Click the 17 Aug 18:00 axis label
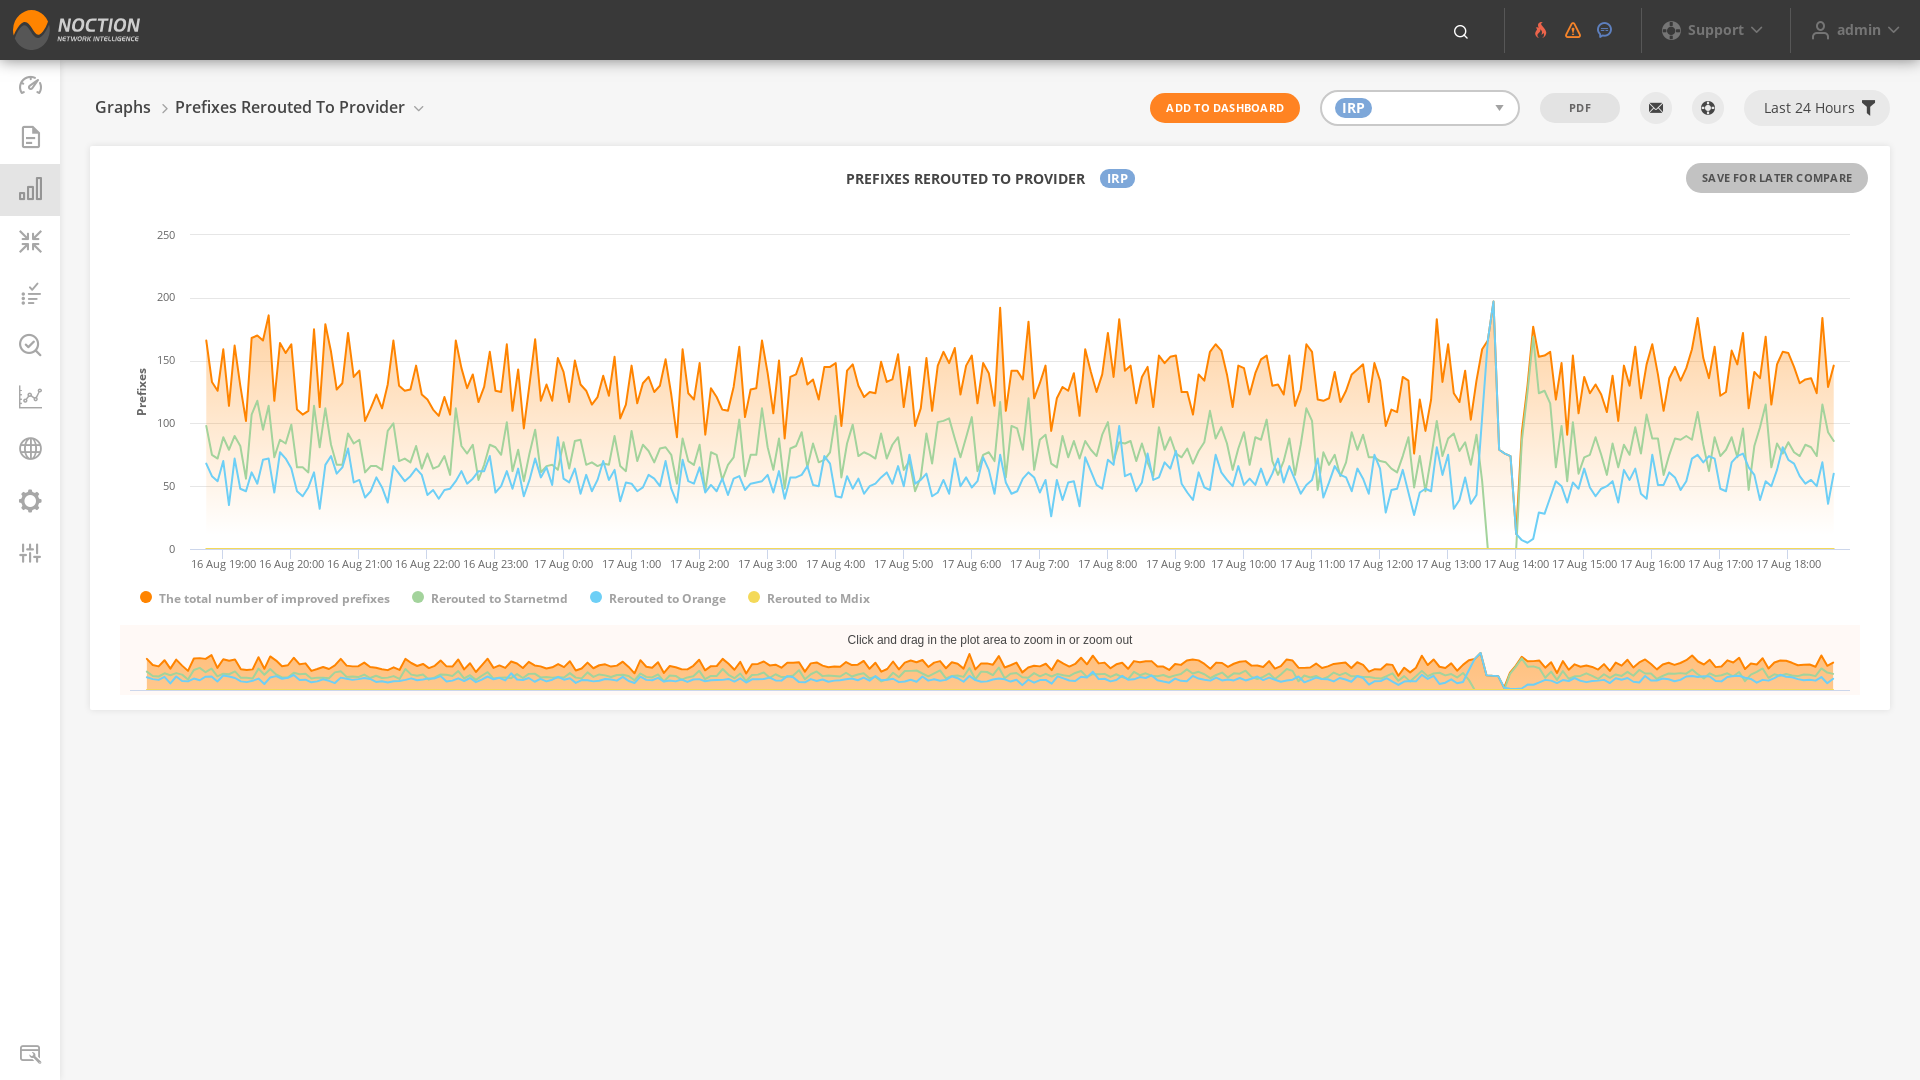 (1788, 564)
